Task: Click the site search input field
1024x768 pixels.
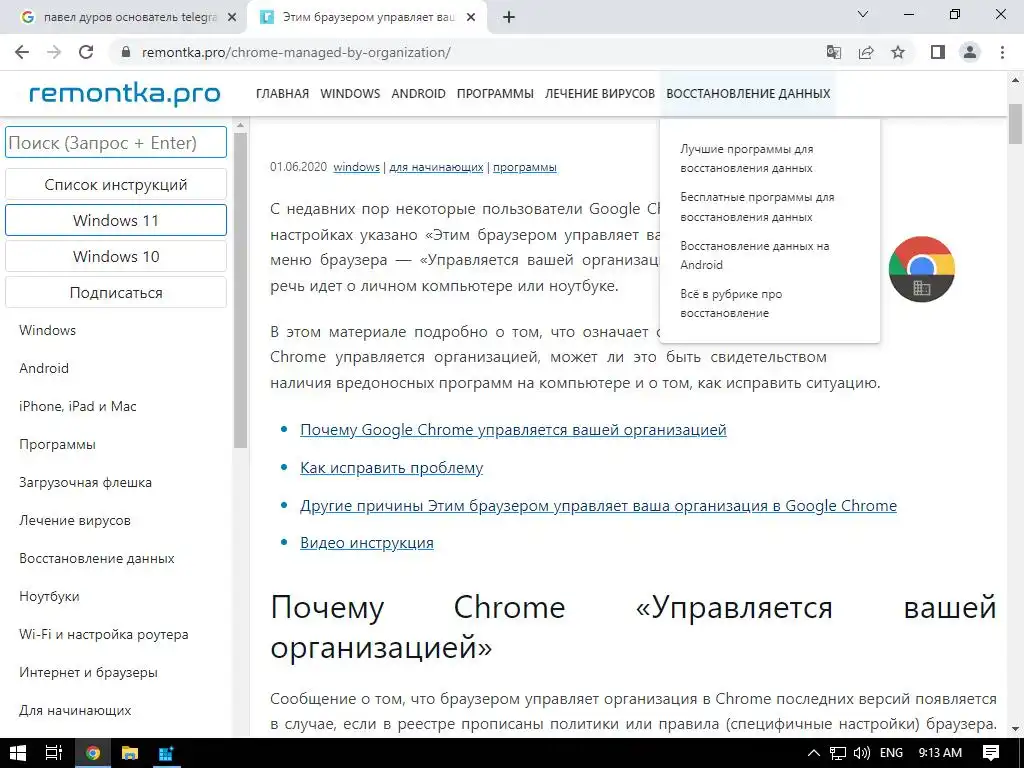Action: click(116, 142)
